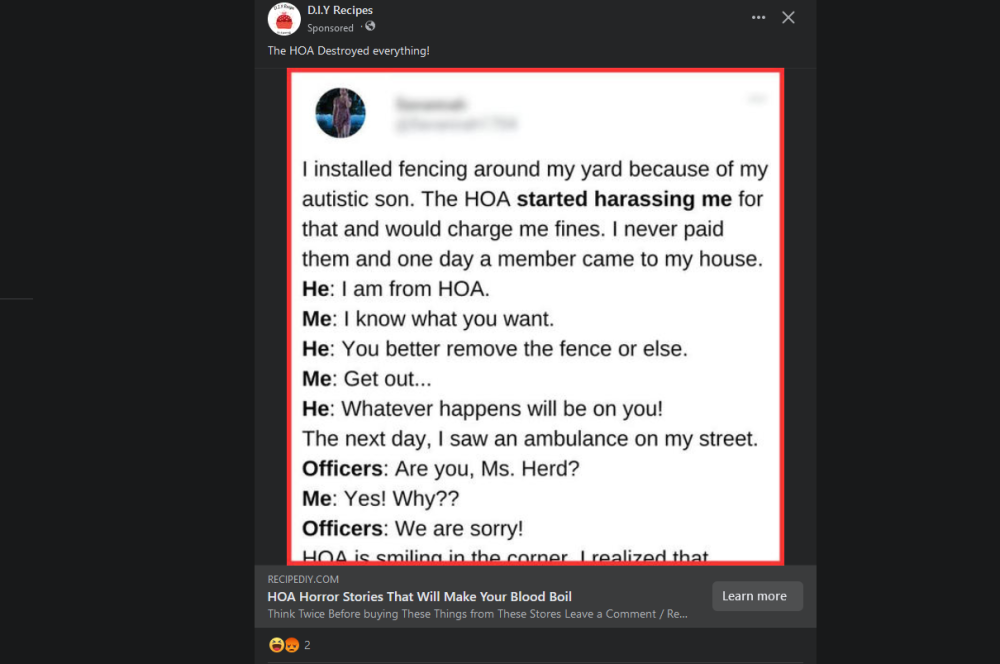Click the reaction count showing 2
1000x664 pixels.
pyautogui.click(x=306, y=645)
